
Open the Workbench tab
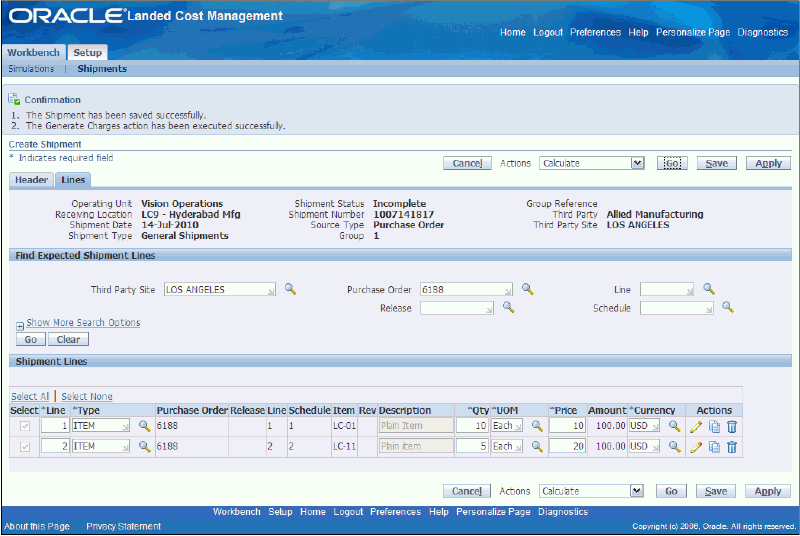pos(34,52)
